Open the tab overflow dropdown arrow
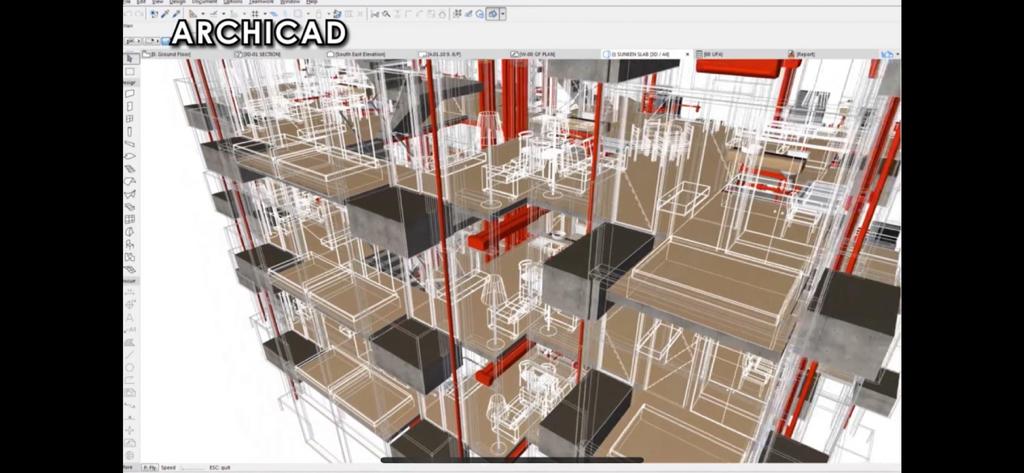The width and height of the screenshot is (1024, 473). [x=897, y=54]
